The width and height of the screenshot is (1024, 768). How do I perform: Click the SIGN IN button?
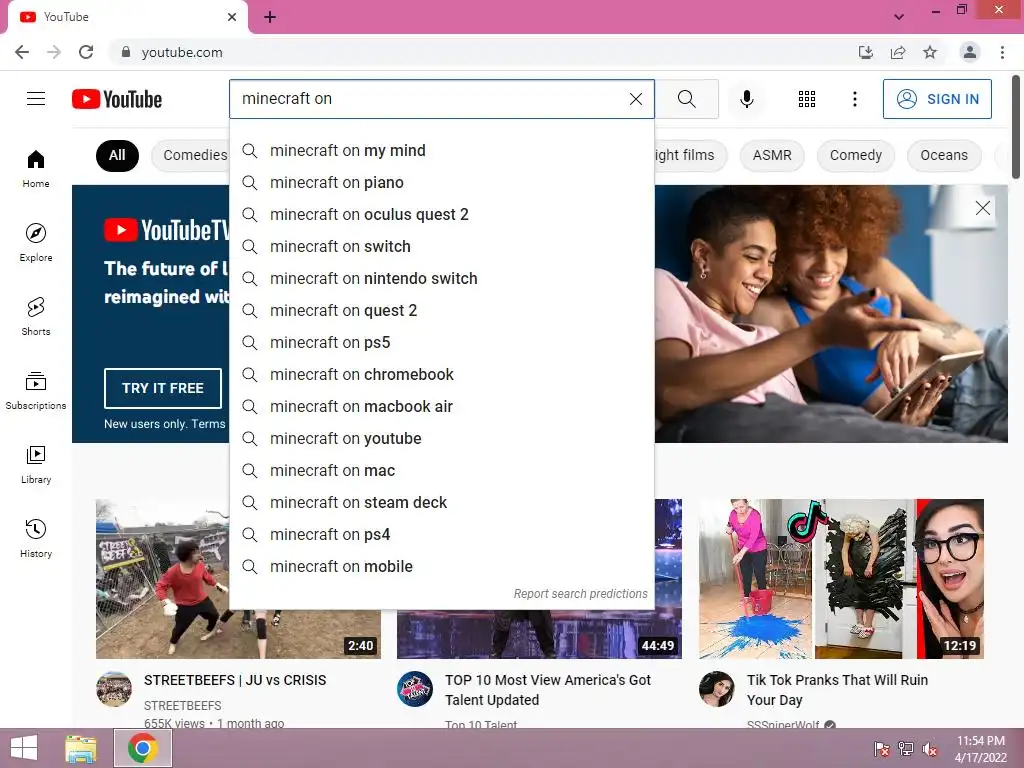point(937,99)
